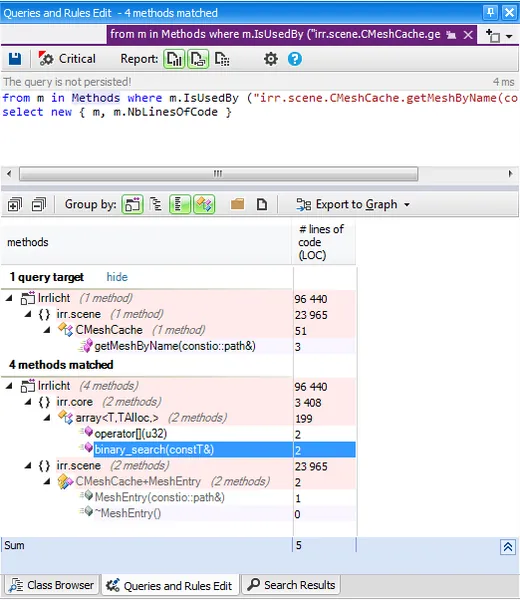
Task: Collapse CMeshCache+MeshEntry class node
Action: click(x=47, y=482)
